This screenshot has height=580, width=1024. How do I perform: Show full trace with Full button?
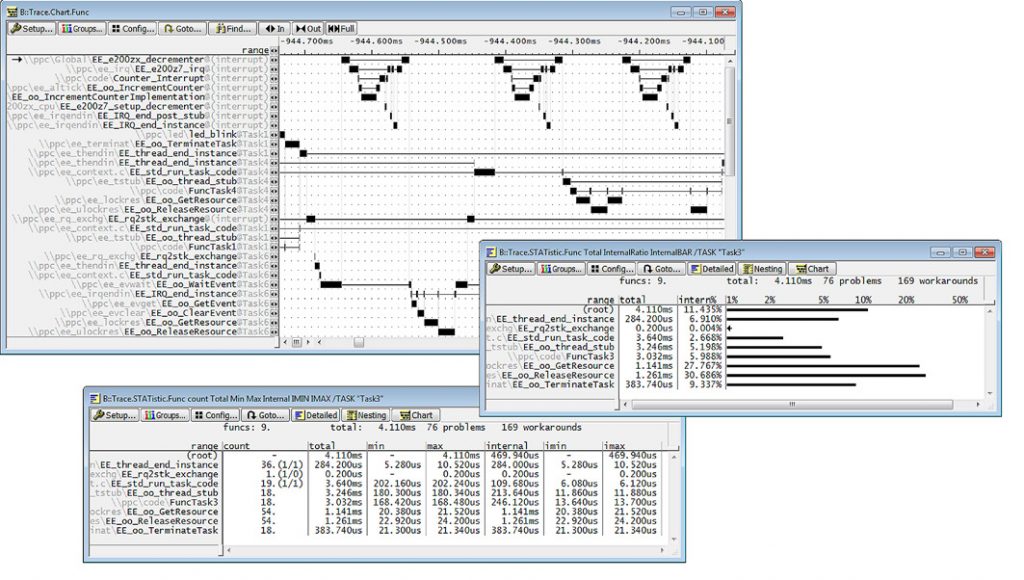tap(341, 29)
